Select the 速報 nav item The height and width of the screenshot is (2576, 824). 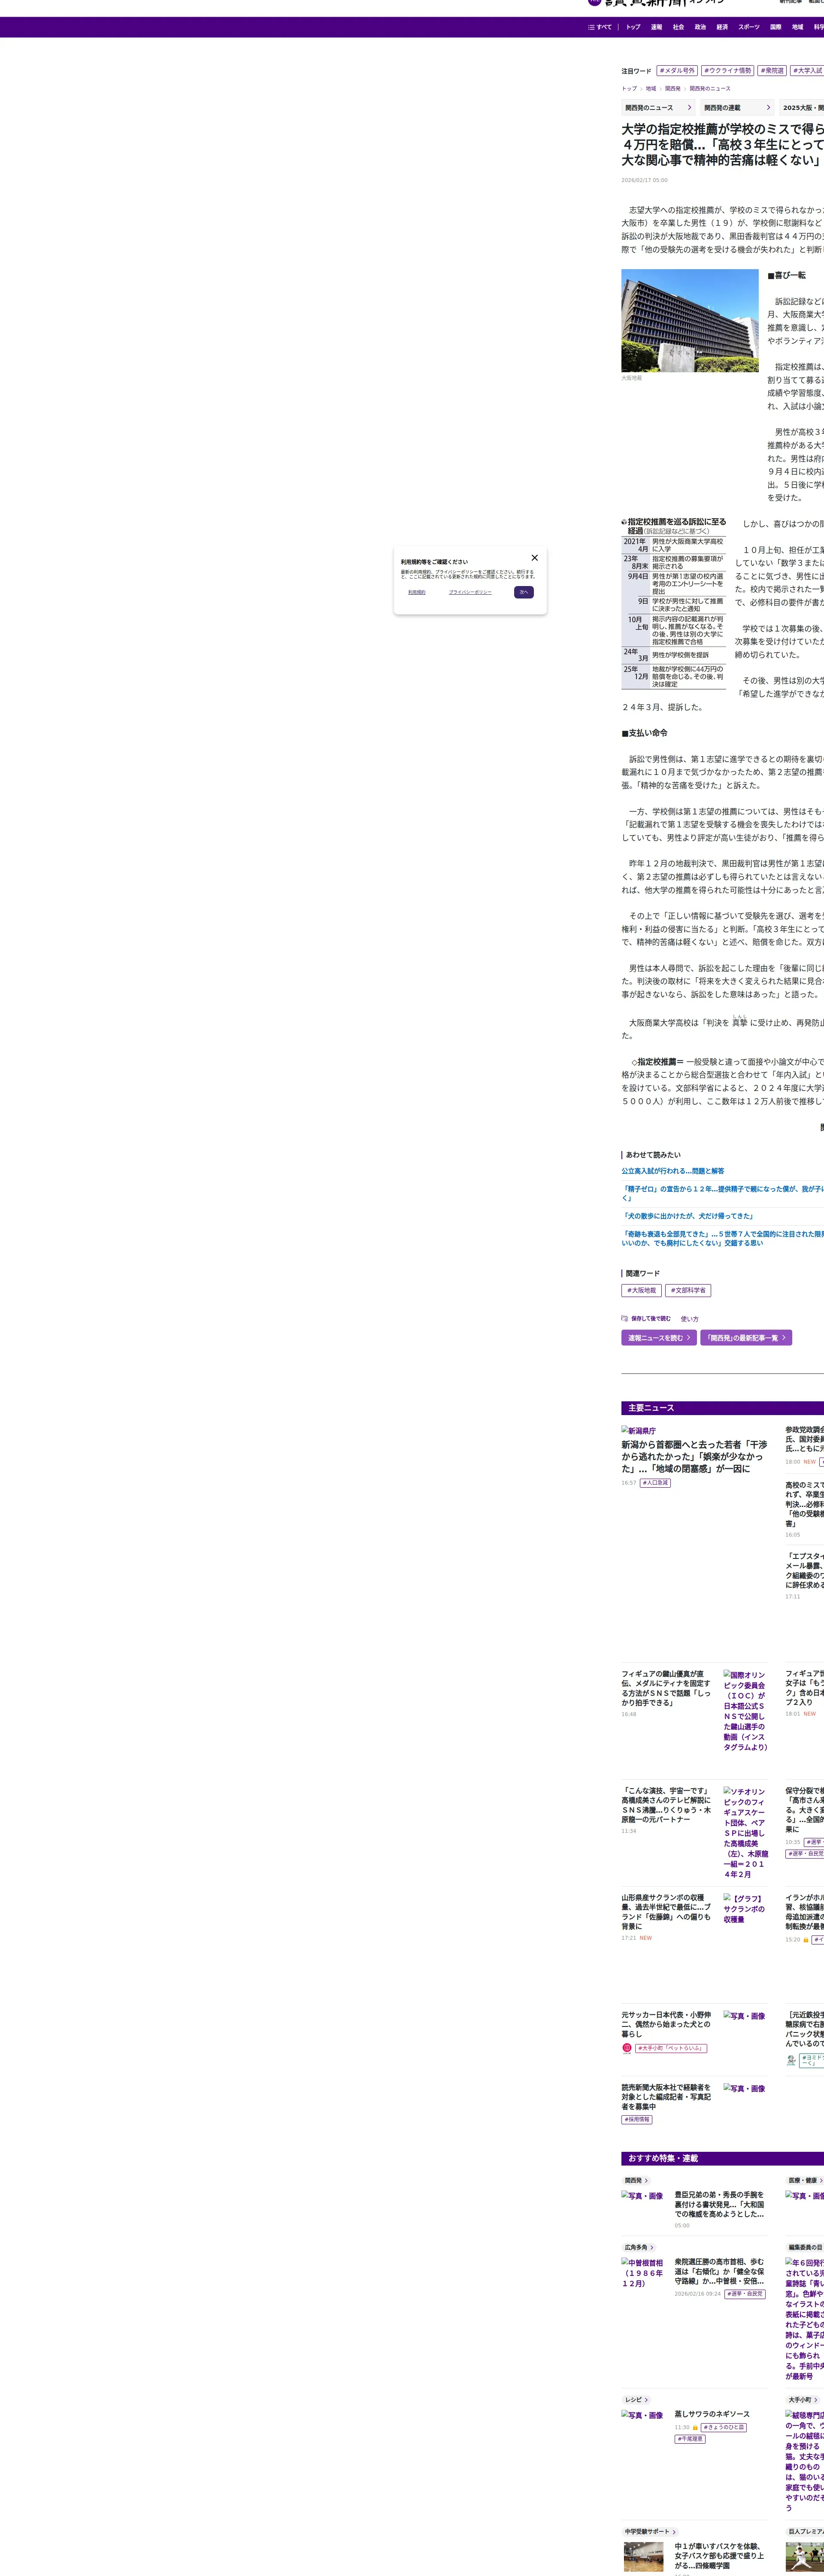coord(656,27)
